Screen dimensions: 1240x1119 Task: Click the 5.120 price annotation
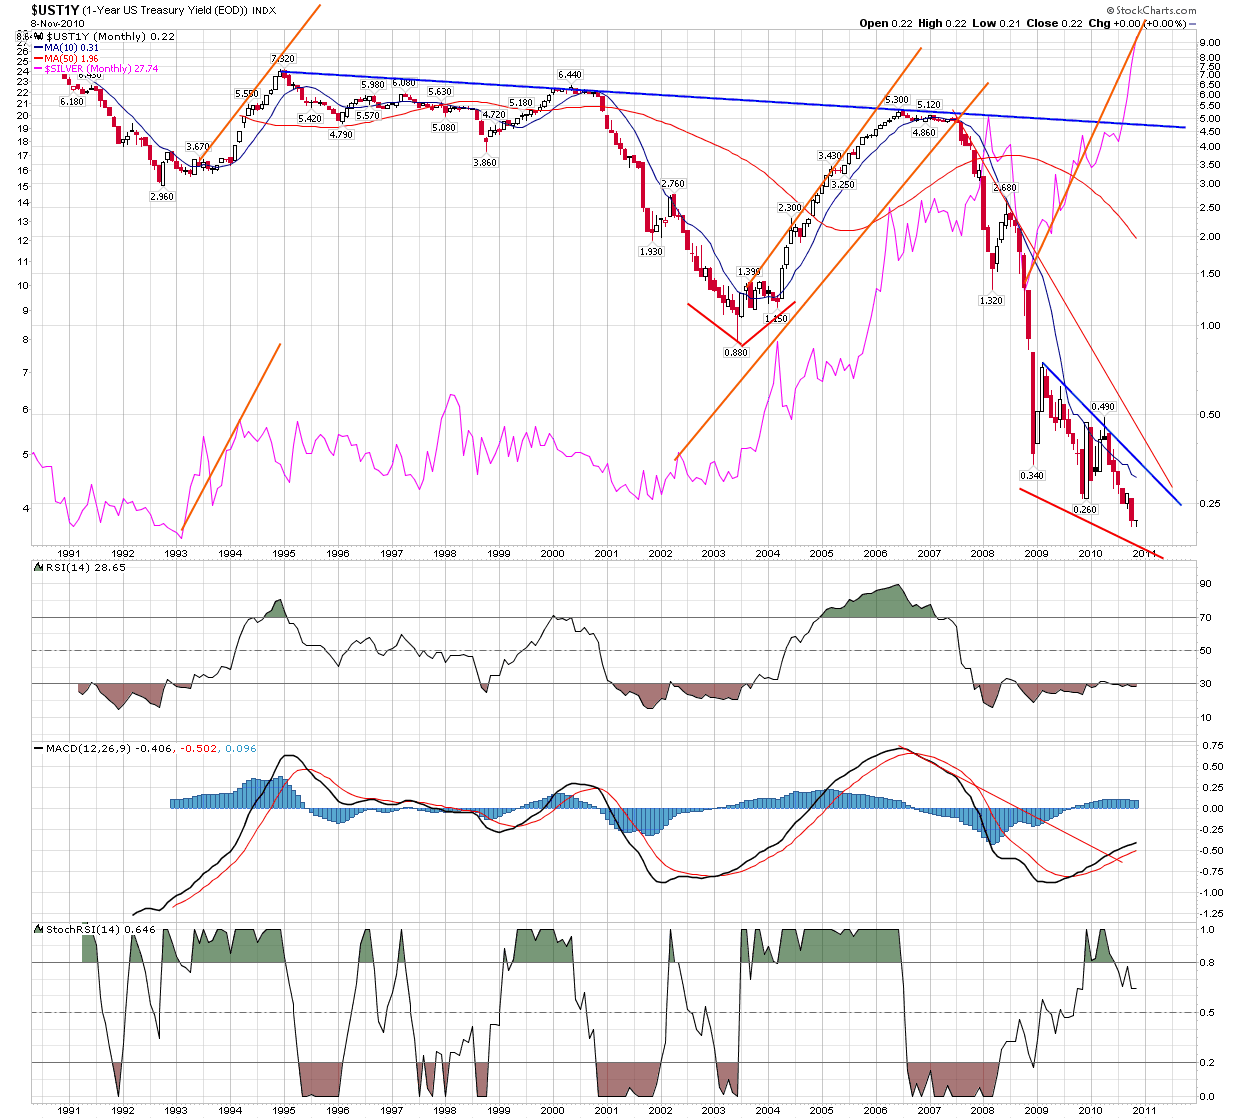[929, 105]
